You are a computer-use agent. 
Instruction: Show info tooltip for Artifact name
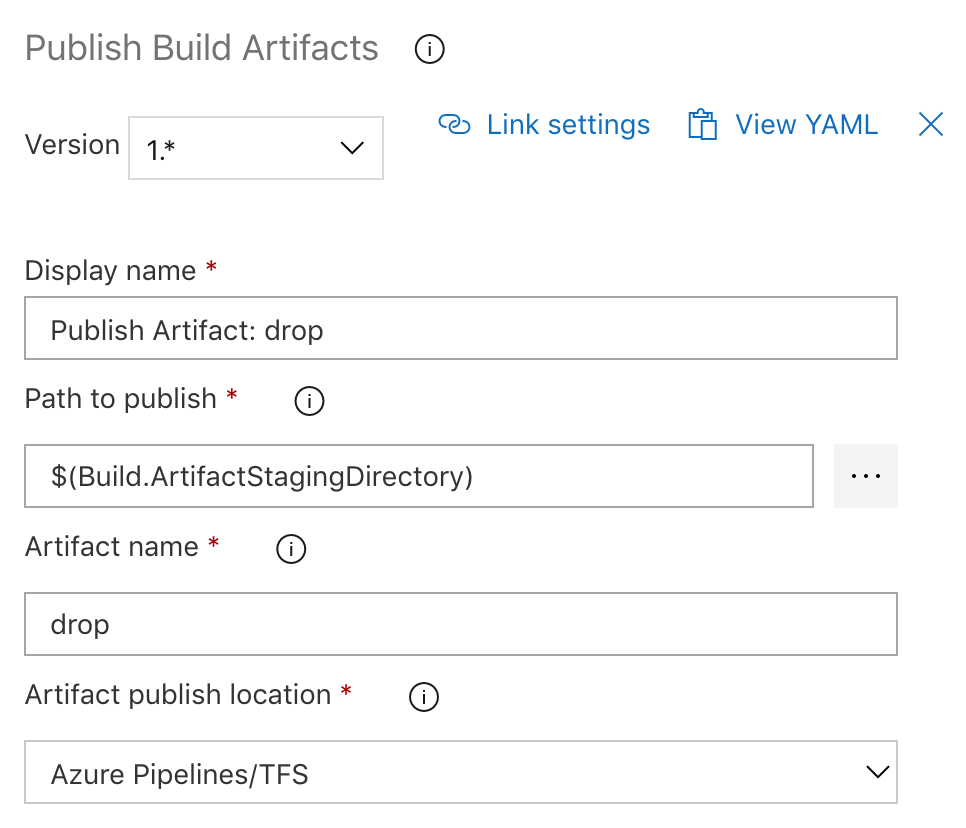pyautogui.click(x=290, y=549)
